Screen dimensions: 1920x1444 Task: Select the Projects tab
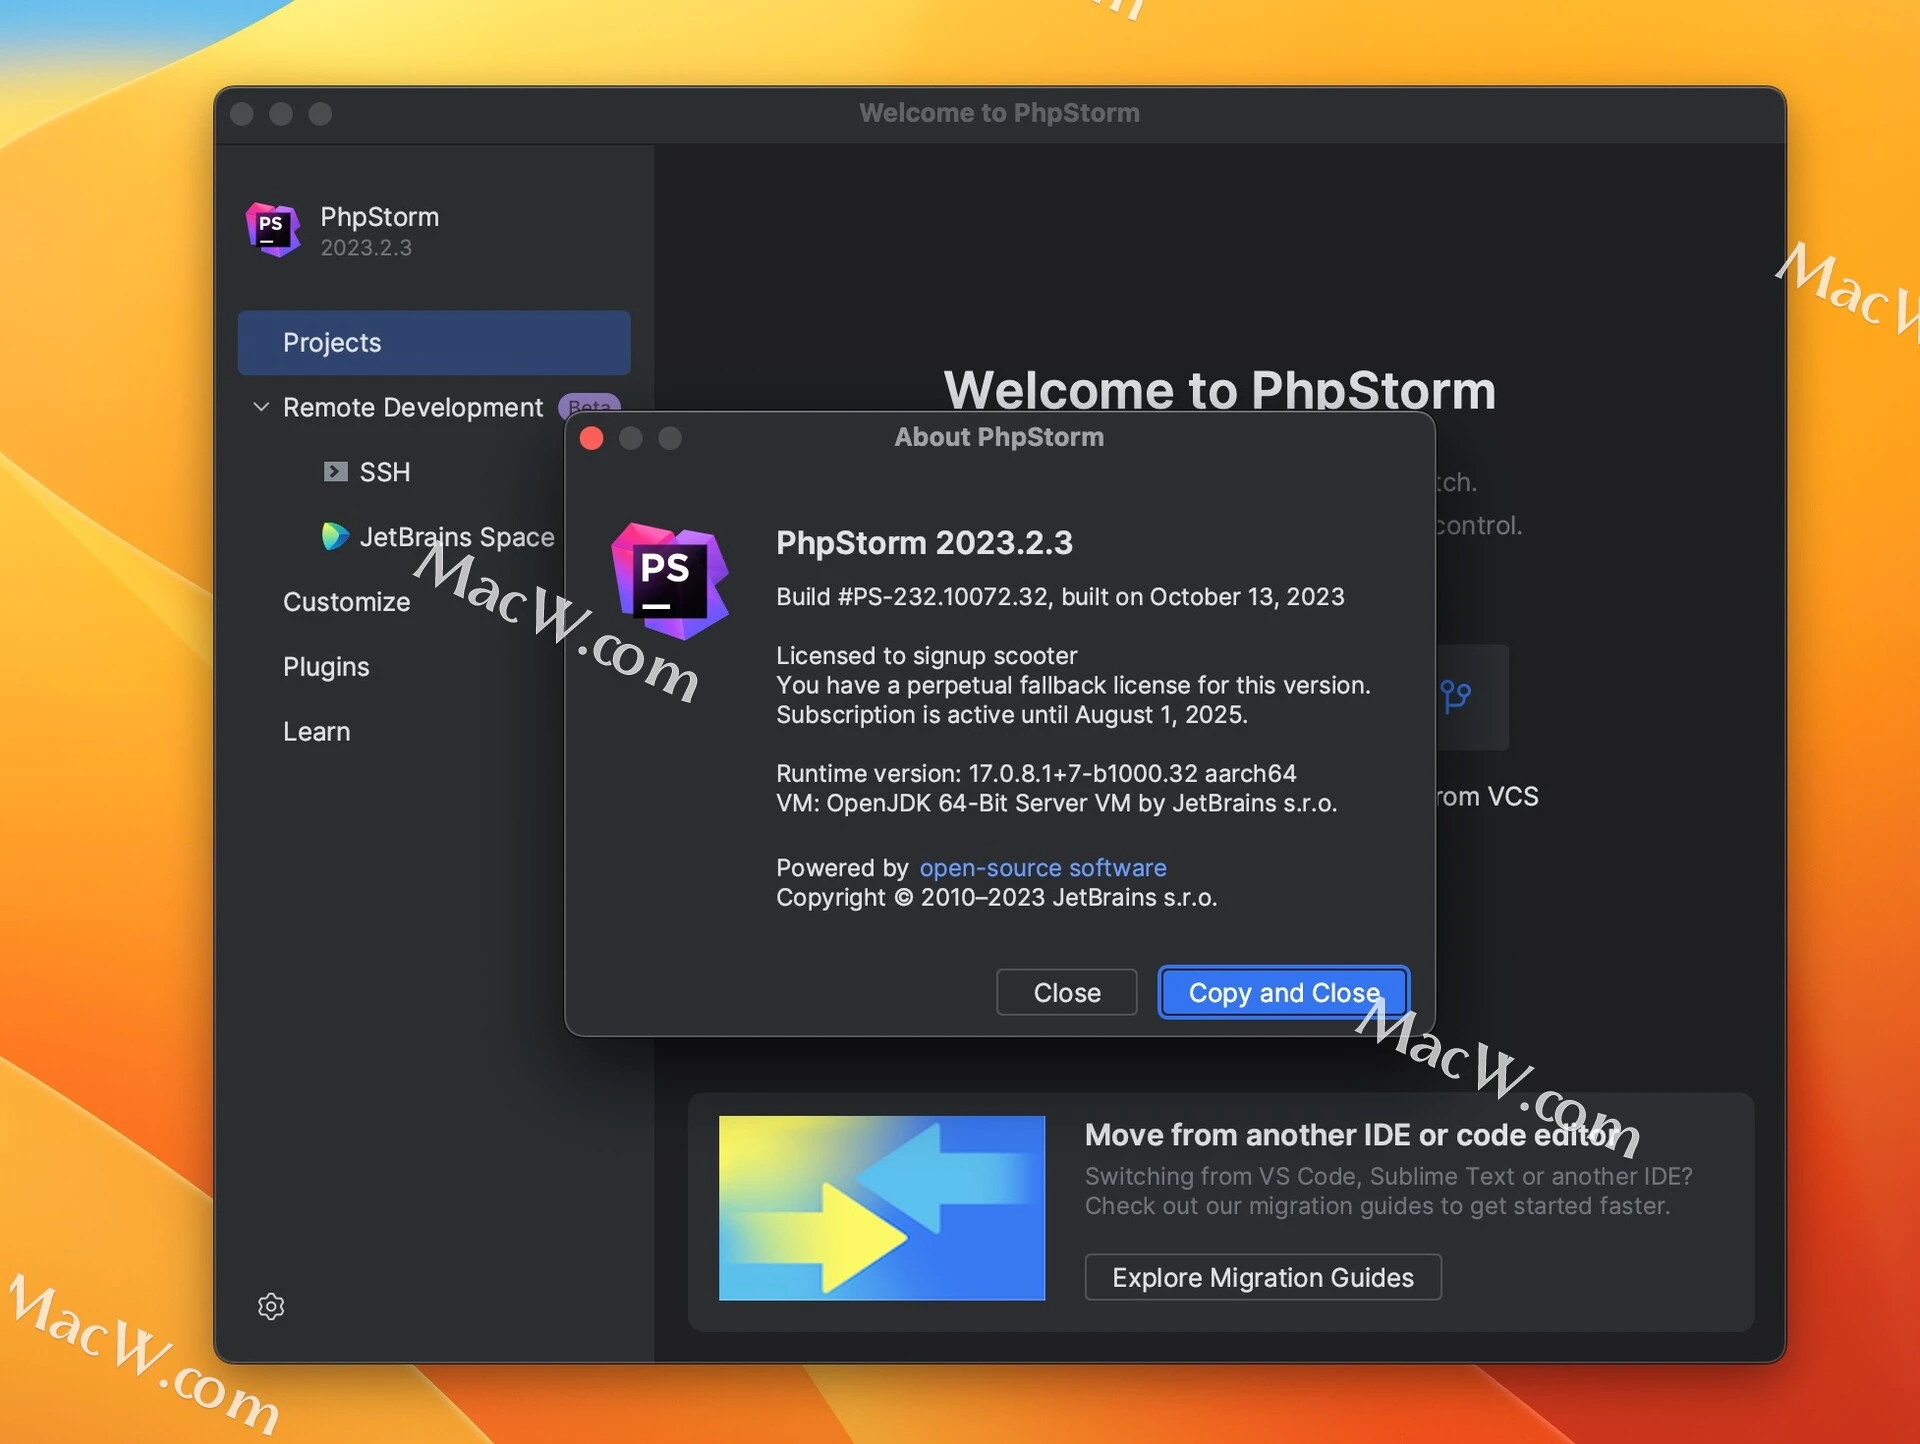click(434, 342)
